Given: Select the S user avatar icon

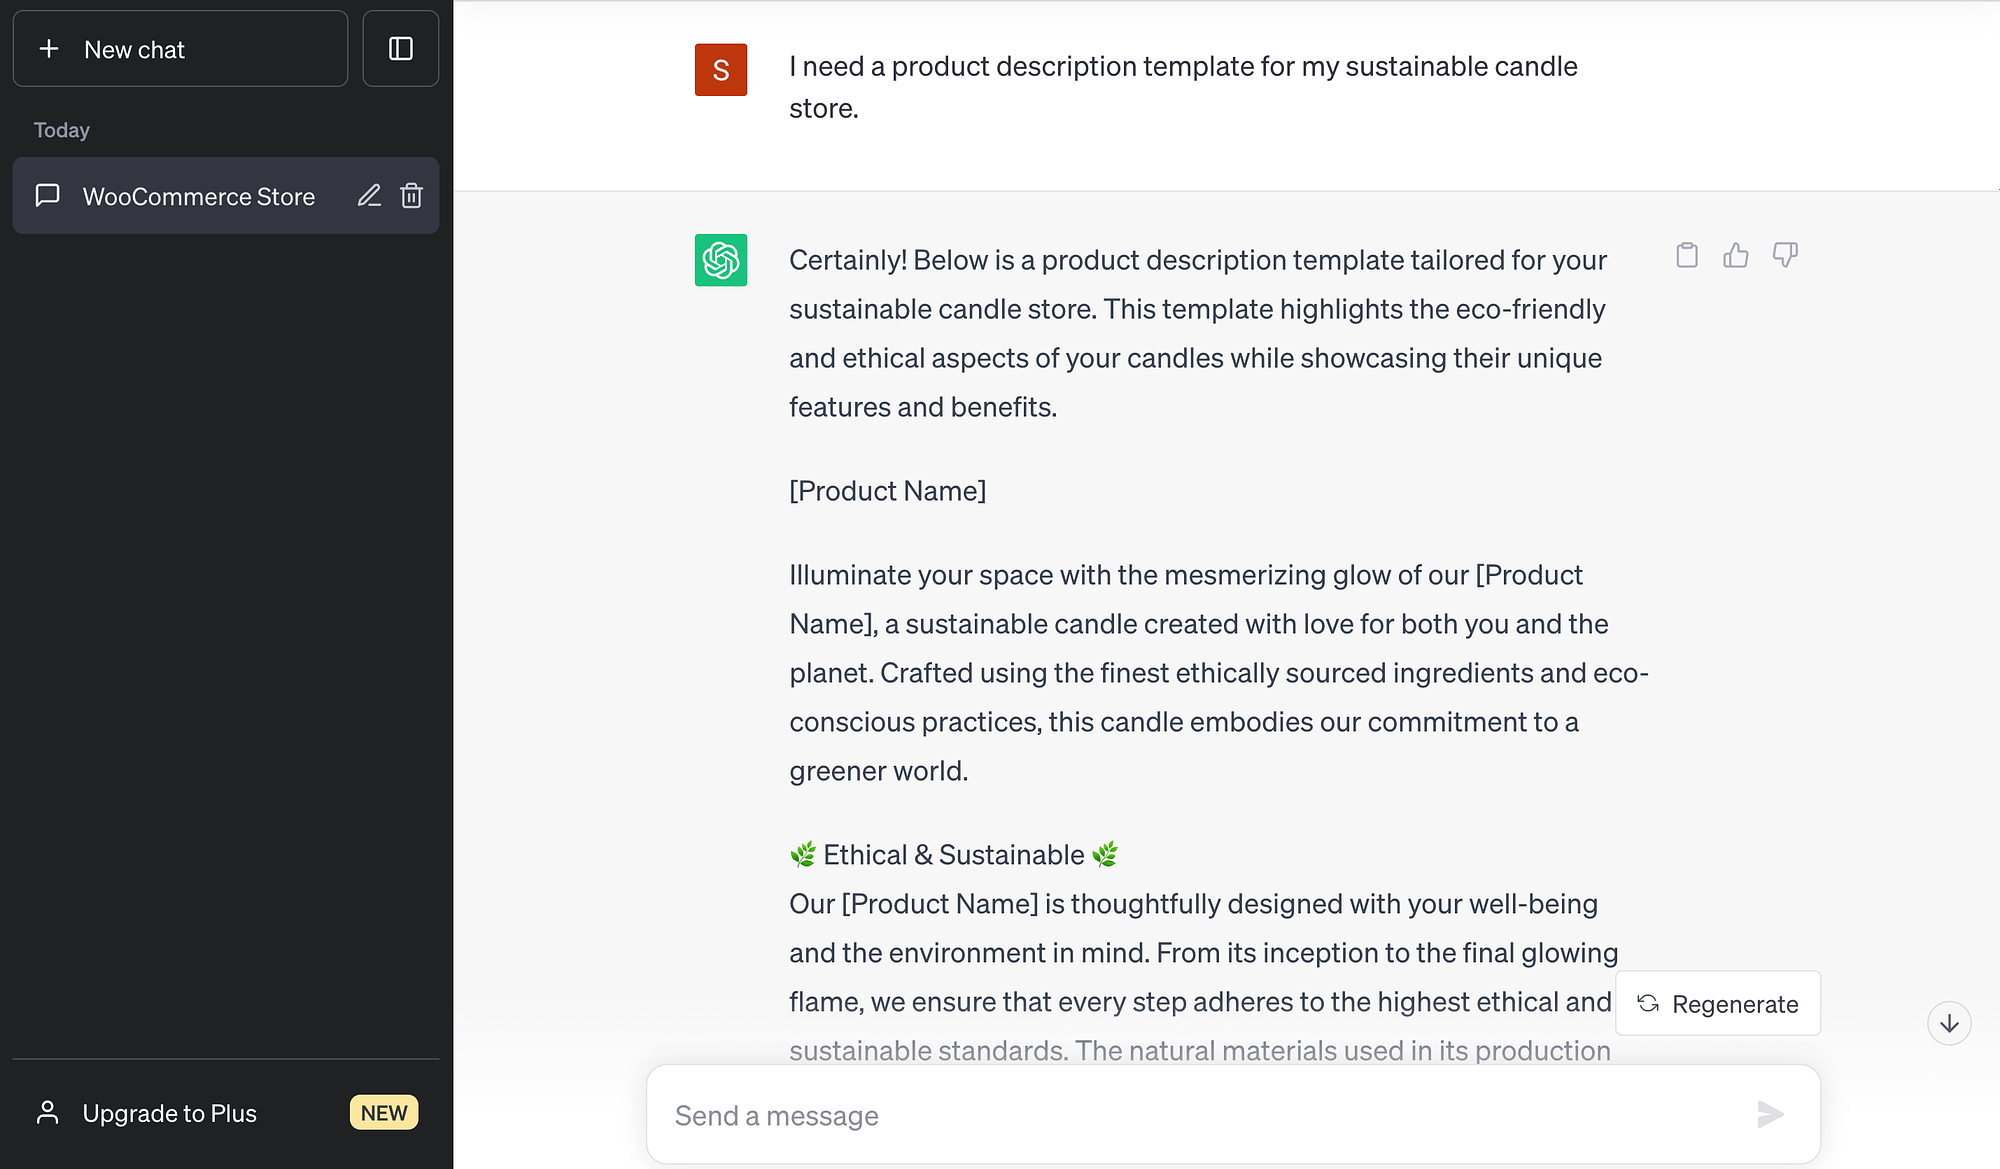Looking at the screenshot, I should tap(721, 70).
